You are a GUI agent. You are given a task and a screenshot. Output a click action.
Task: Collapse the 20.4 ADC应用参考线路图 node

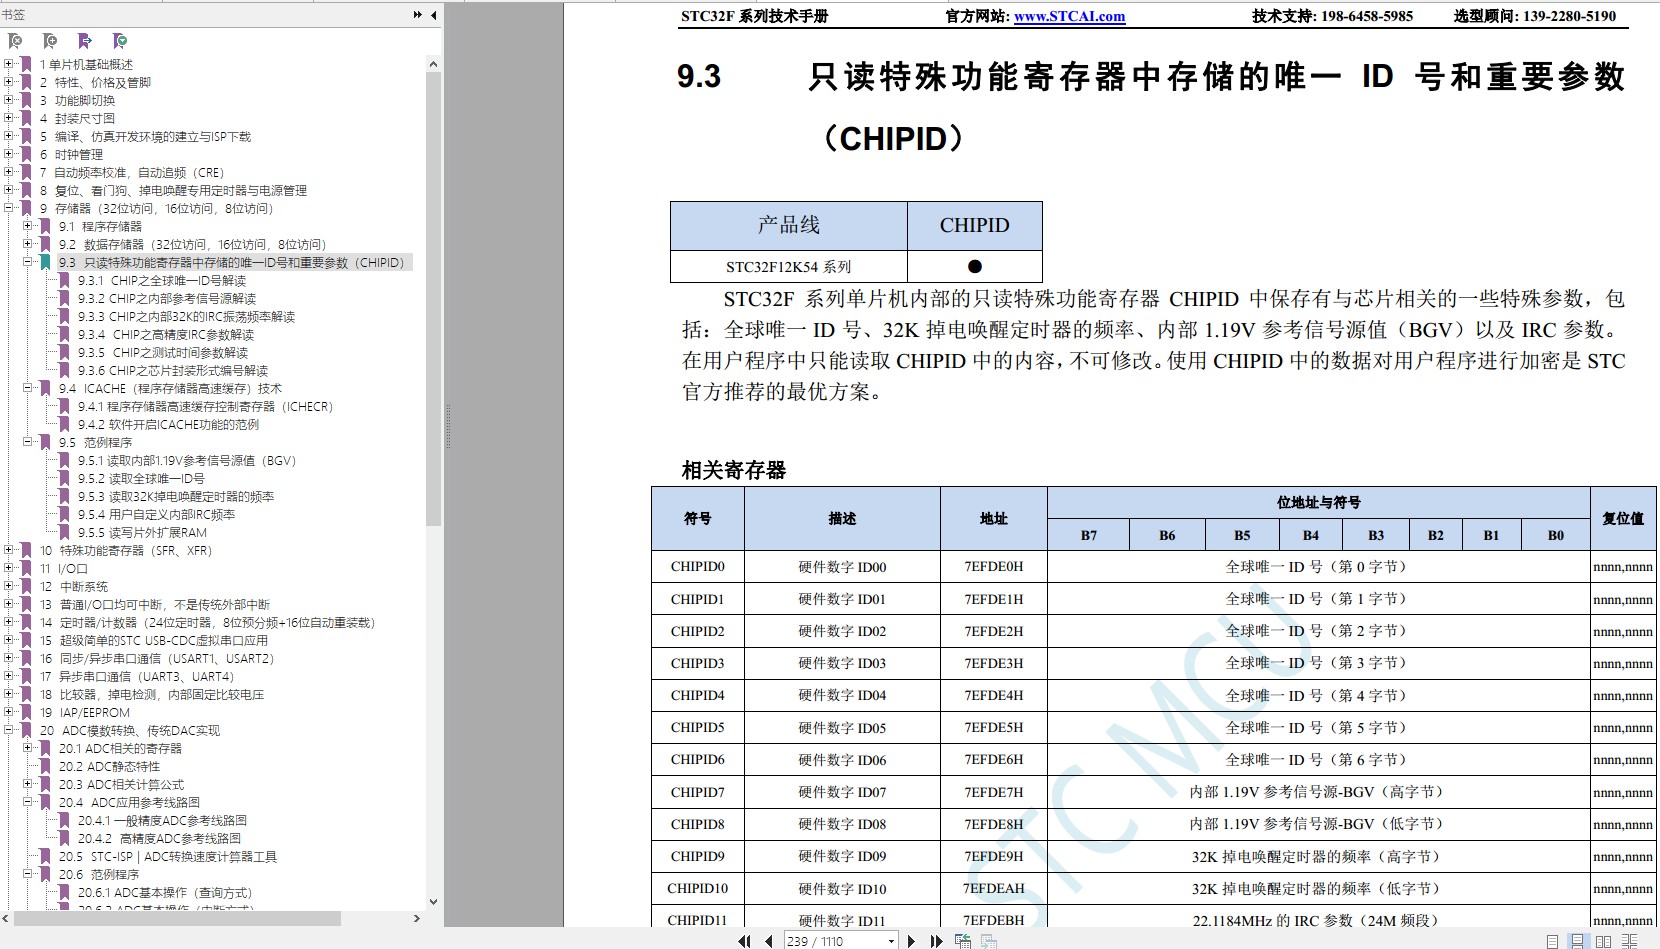(28, 802)
